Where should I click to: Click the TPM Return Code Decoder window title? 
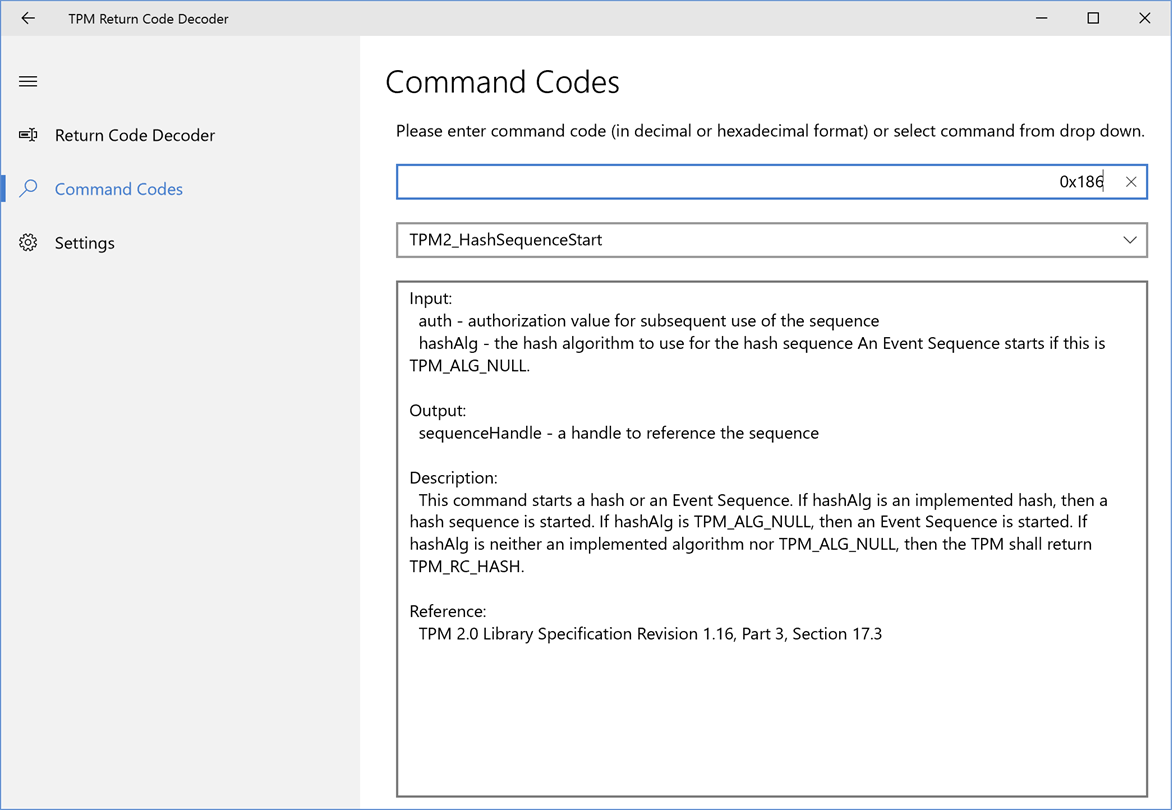pos(148,18)
